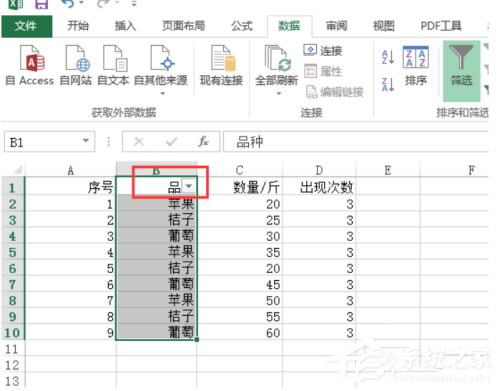Switch to the 开始 (Home) tab
Viewport: 500px width, 391px height.
[78, 26]
